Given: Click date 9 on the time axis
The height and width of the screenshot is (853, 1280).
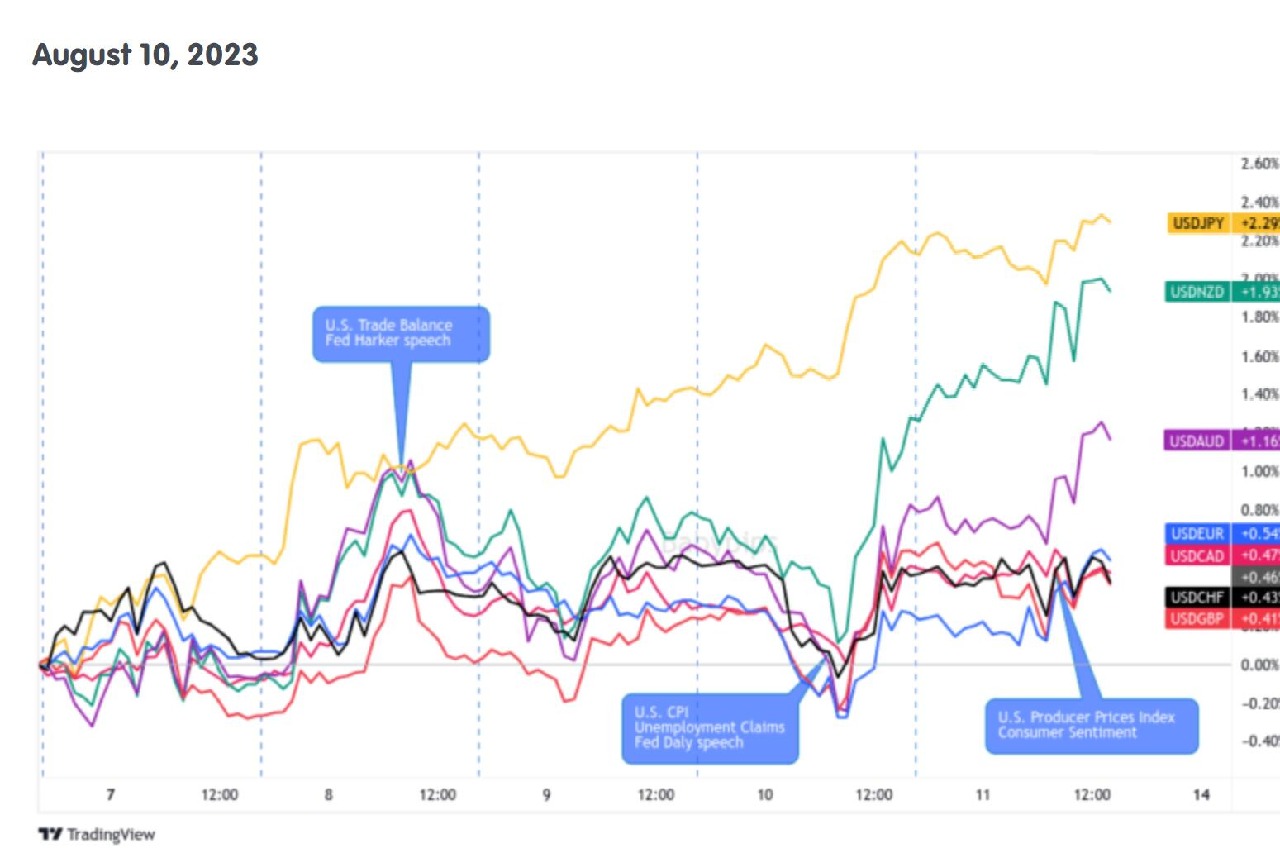Looking at the screenshot, I should (x=547, y=795).
